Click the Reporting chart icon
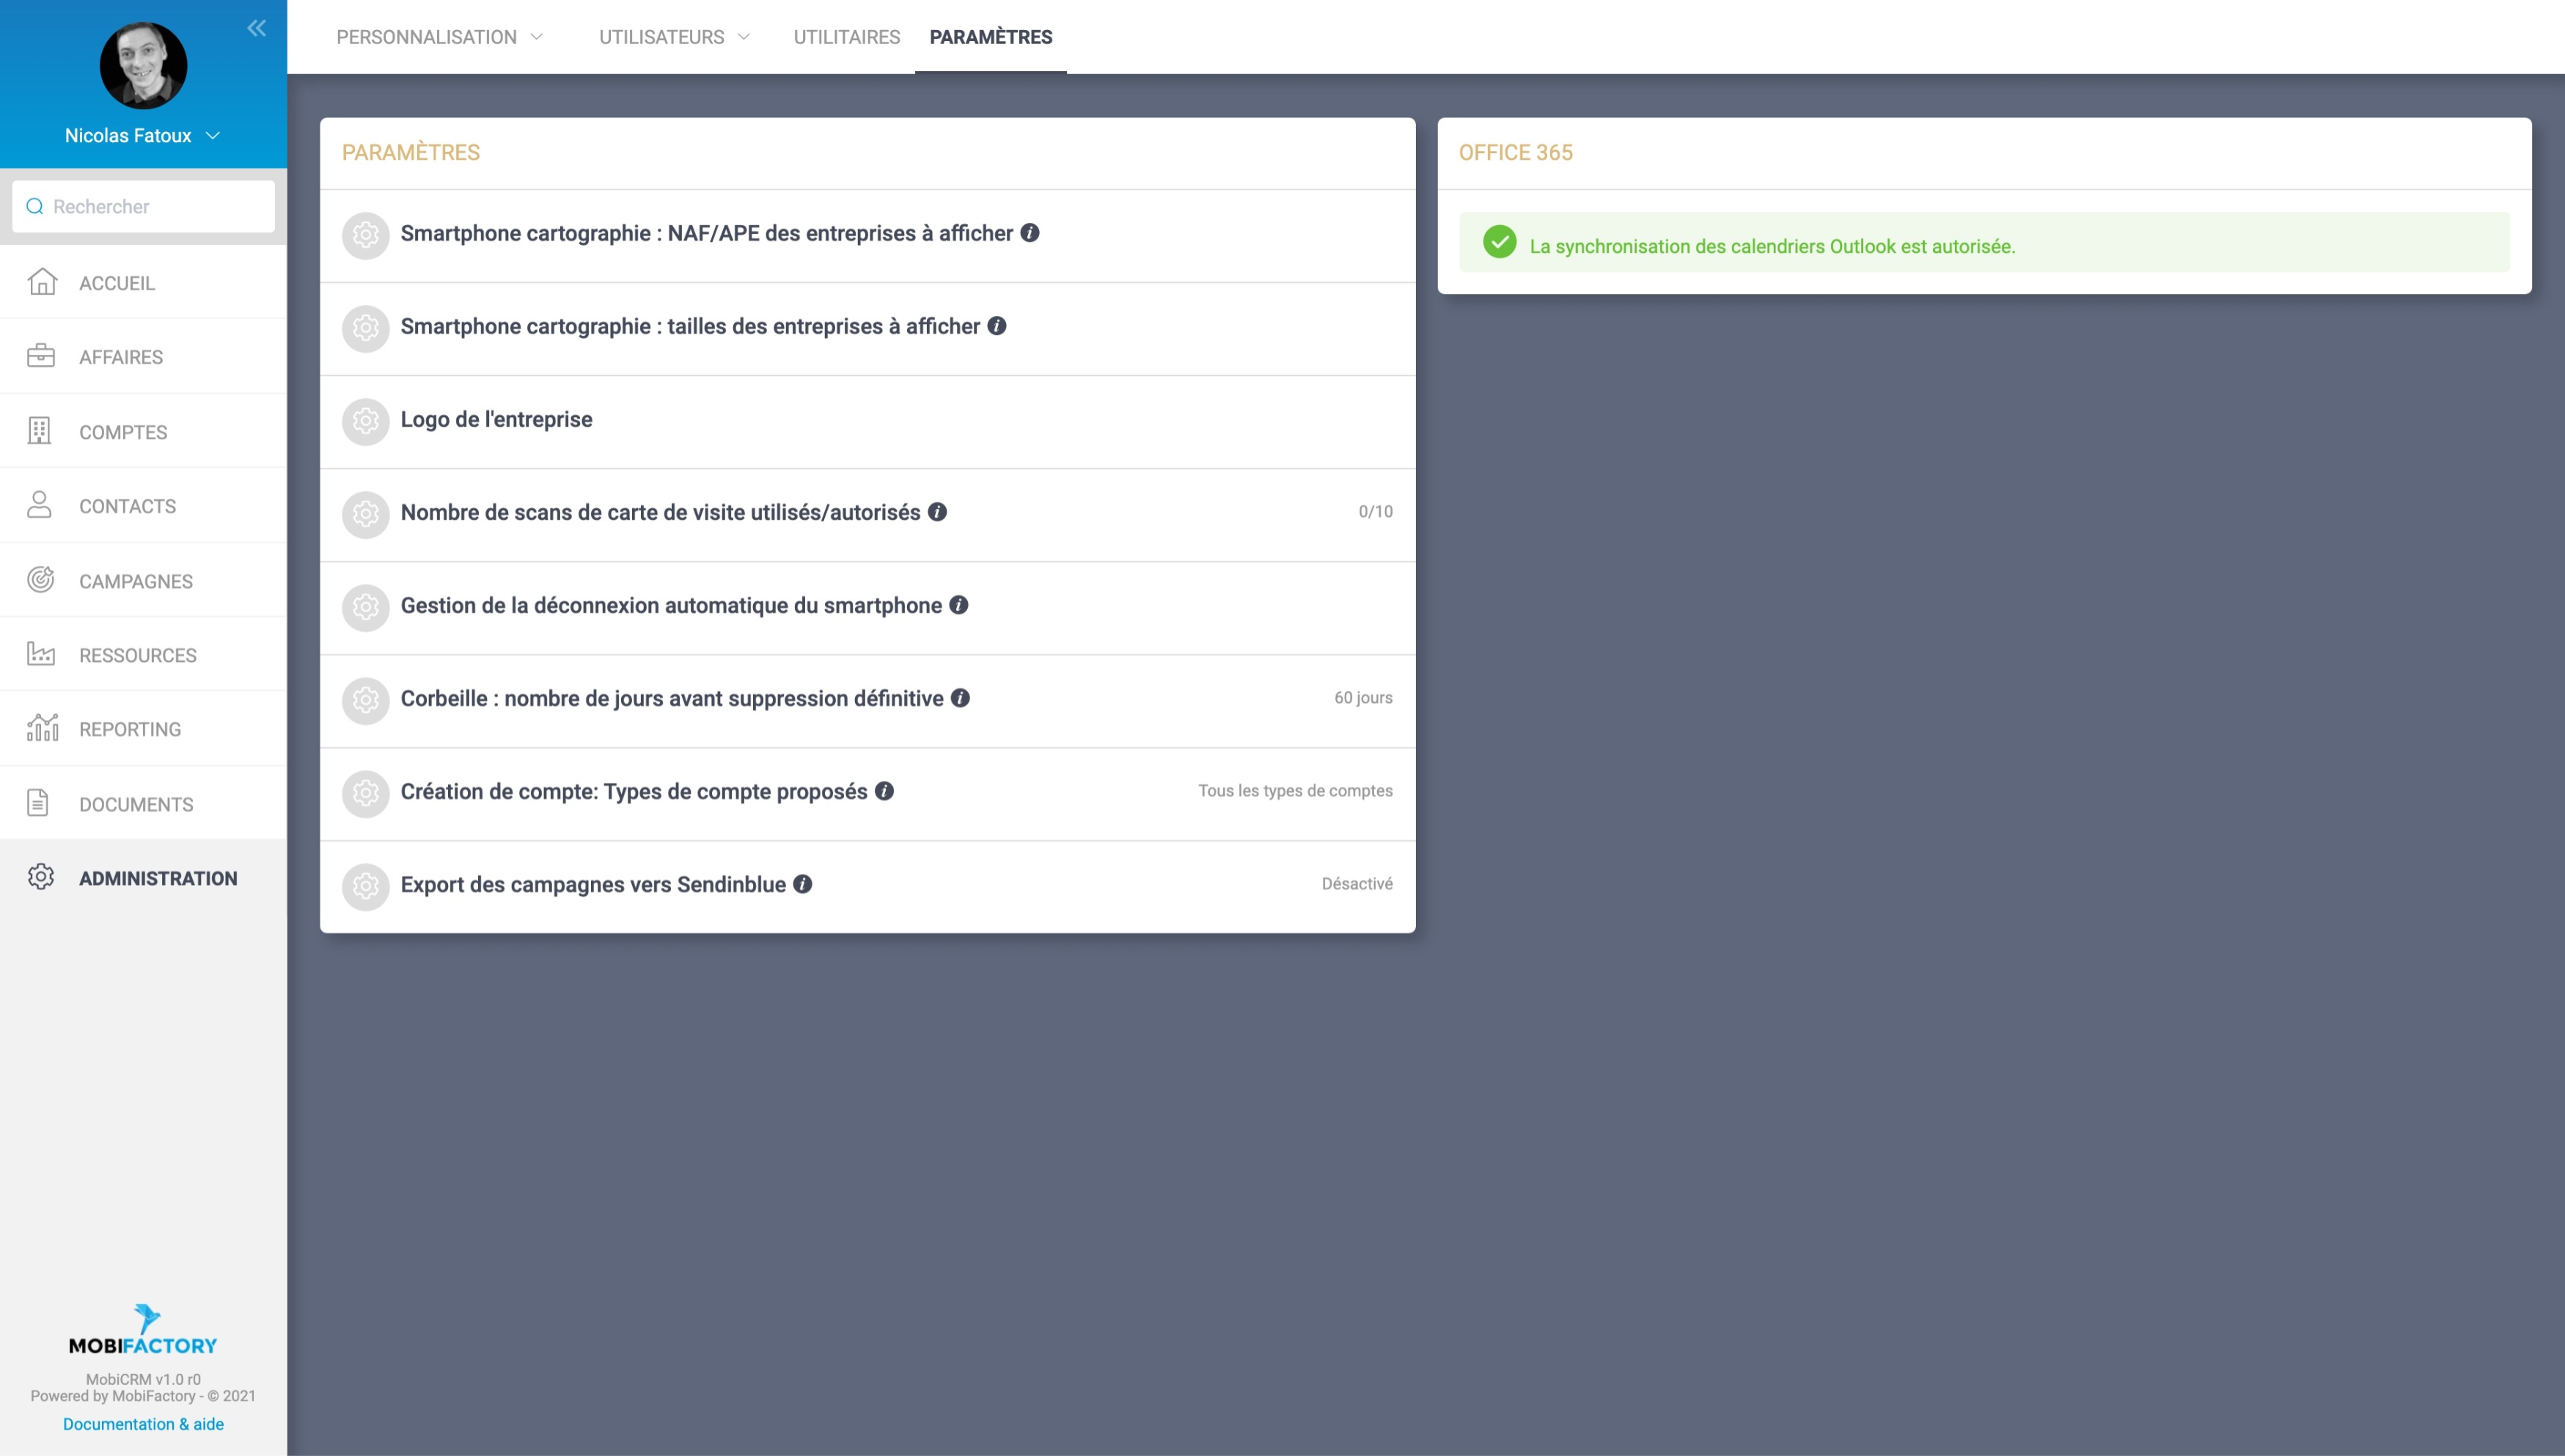Image resolution: width=2565 pixels, height=1456 pixels. [x=42, y=728]
